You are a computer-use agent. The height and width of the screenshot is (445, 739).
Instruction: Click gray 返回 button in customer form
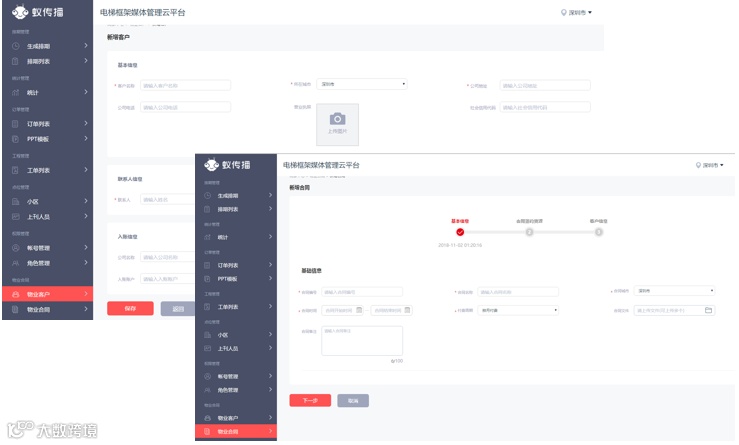pyautogui.click(x=178, y=309)
